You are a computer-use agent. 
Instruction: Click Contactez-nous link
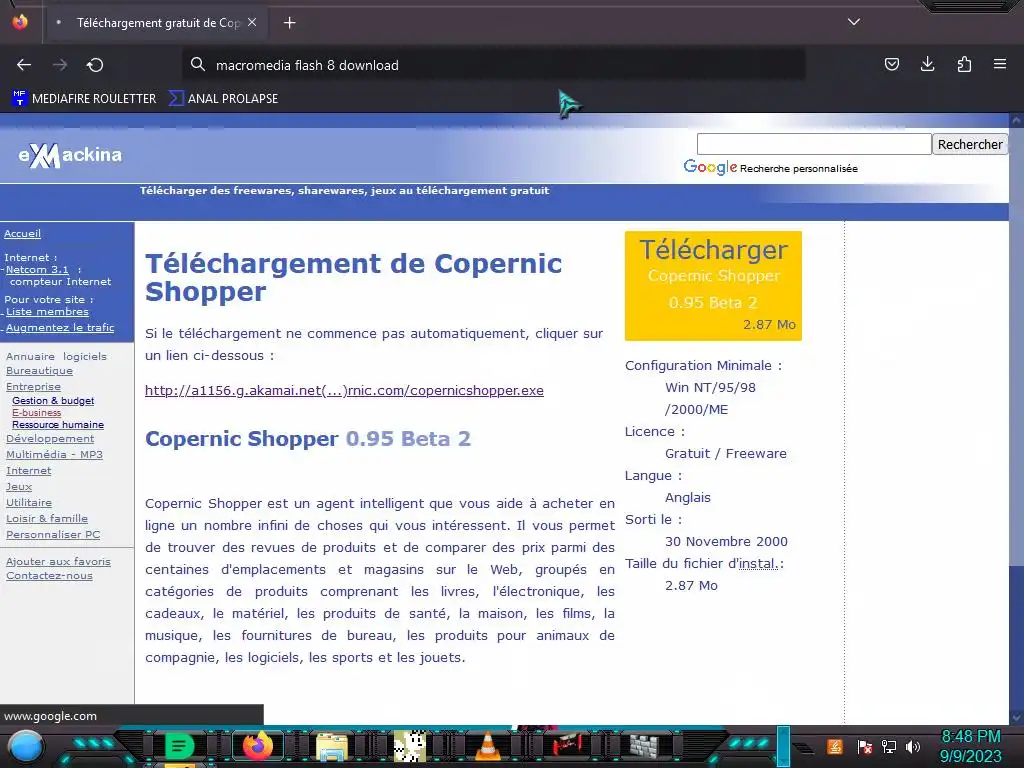point(49,576)
